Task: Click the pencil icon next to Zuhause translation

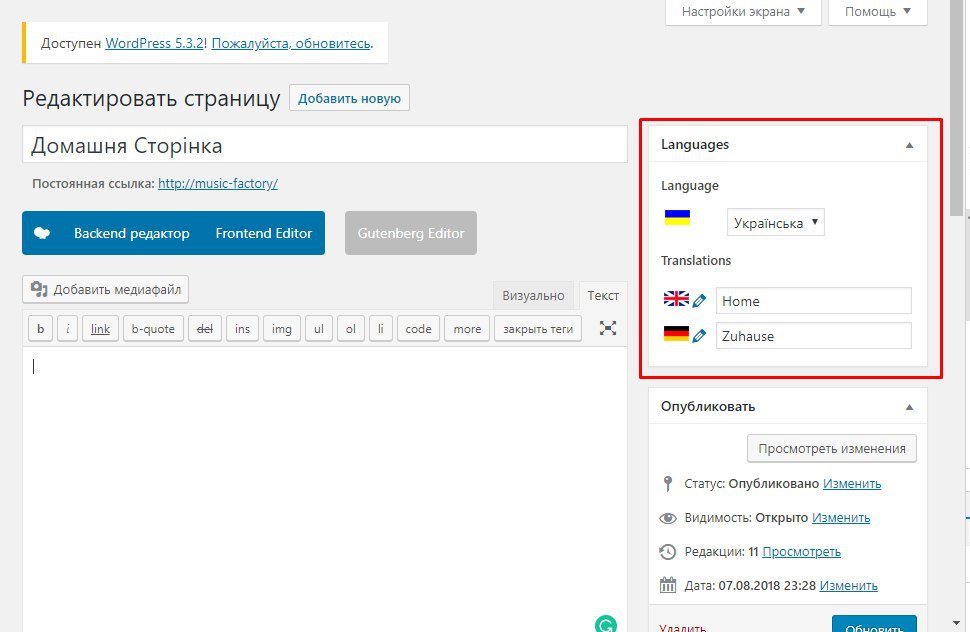Action: (x=699, y=336)
